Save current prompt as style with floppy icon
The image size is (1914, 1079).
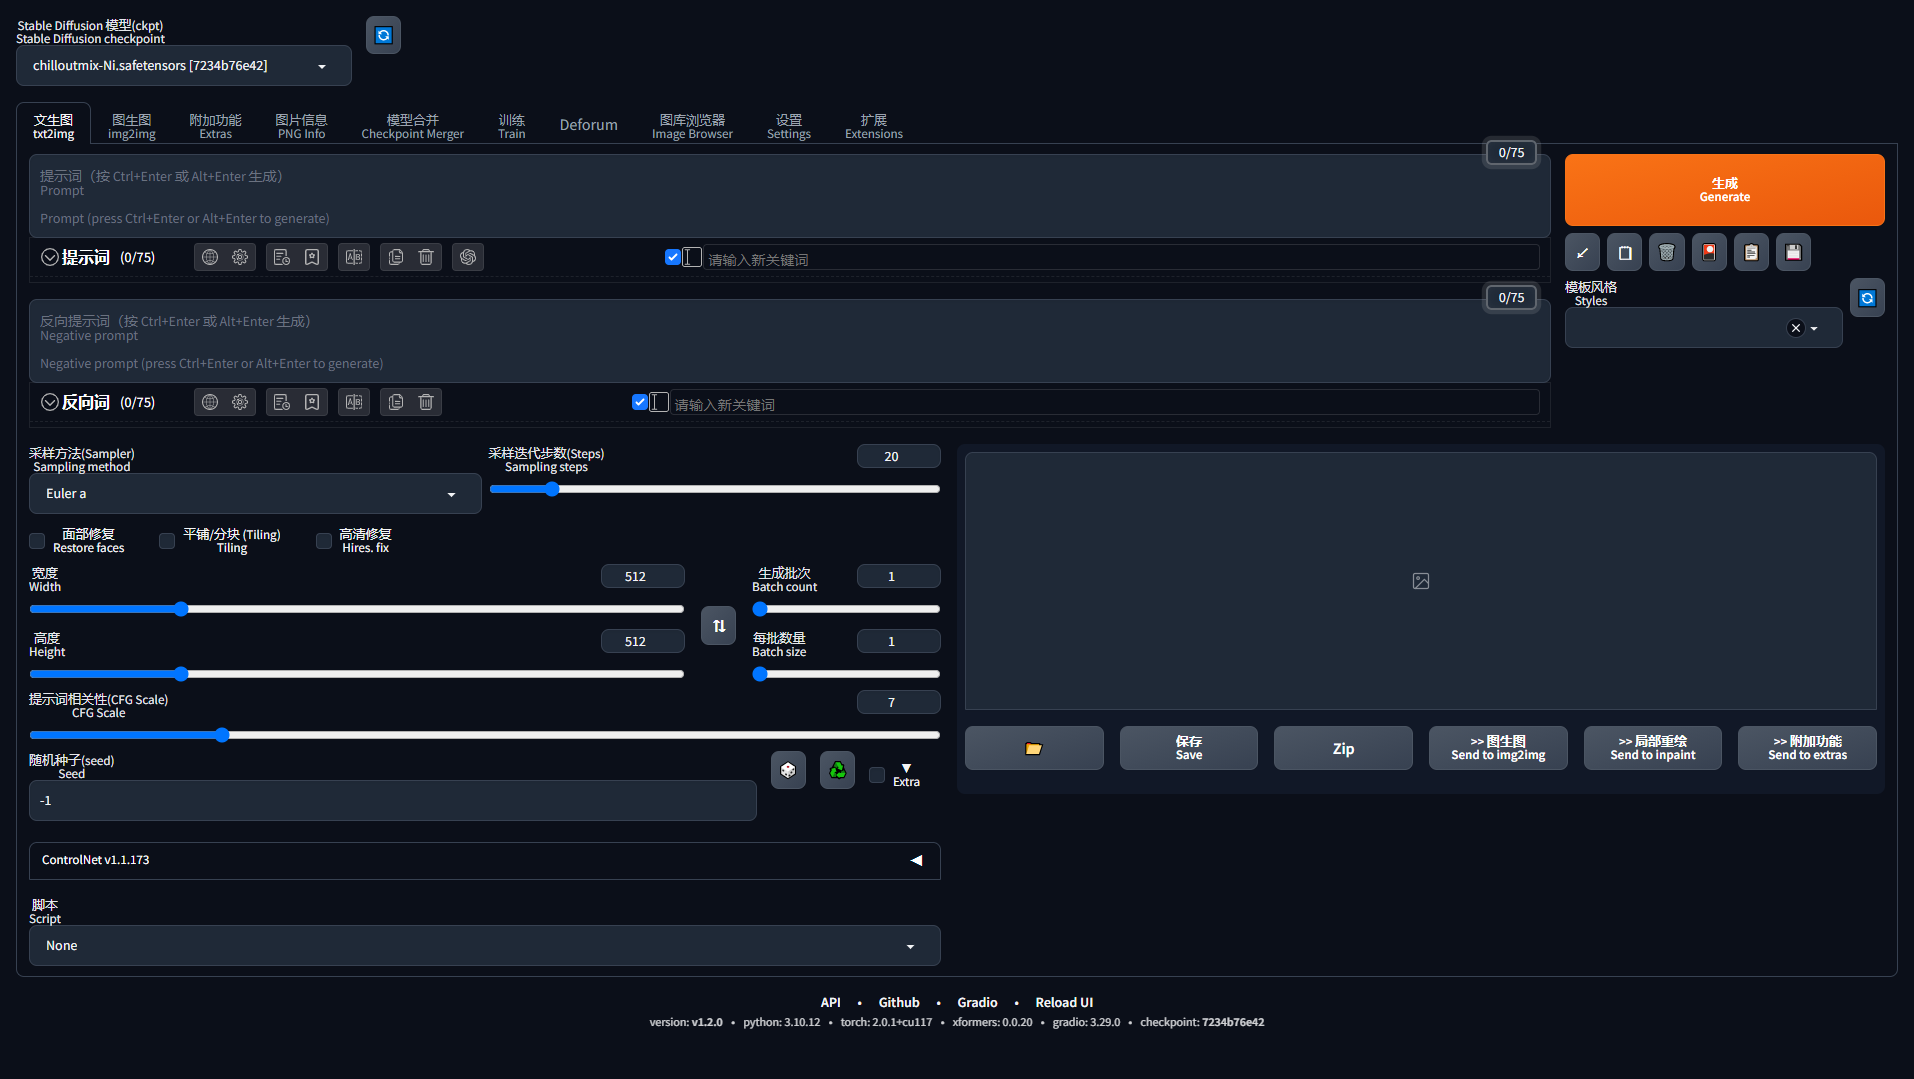tap(1793, 252)
